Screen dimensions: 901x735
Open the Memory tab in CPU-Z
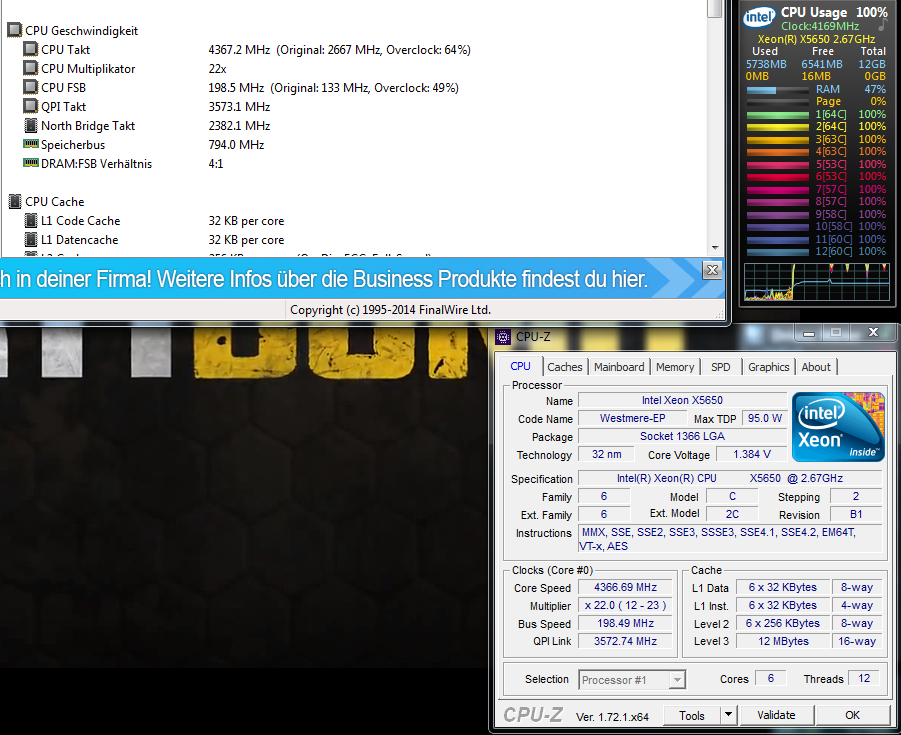tap(675, 367)
